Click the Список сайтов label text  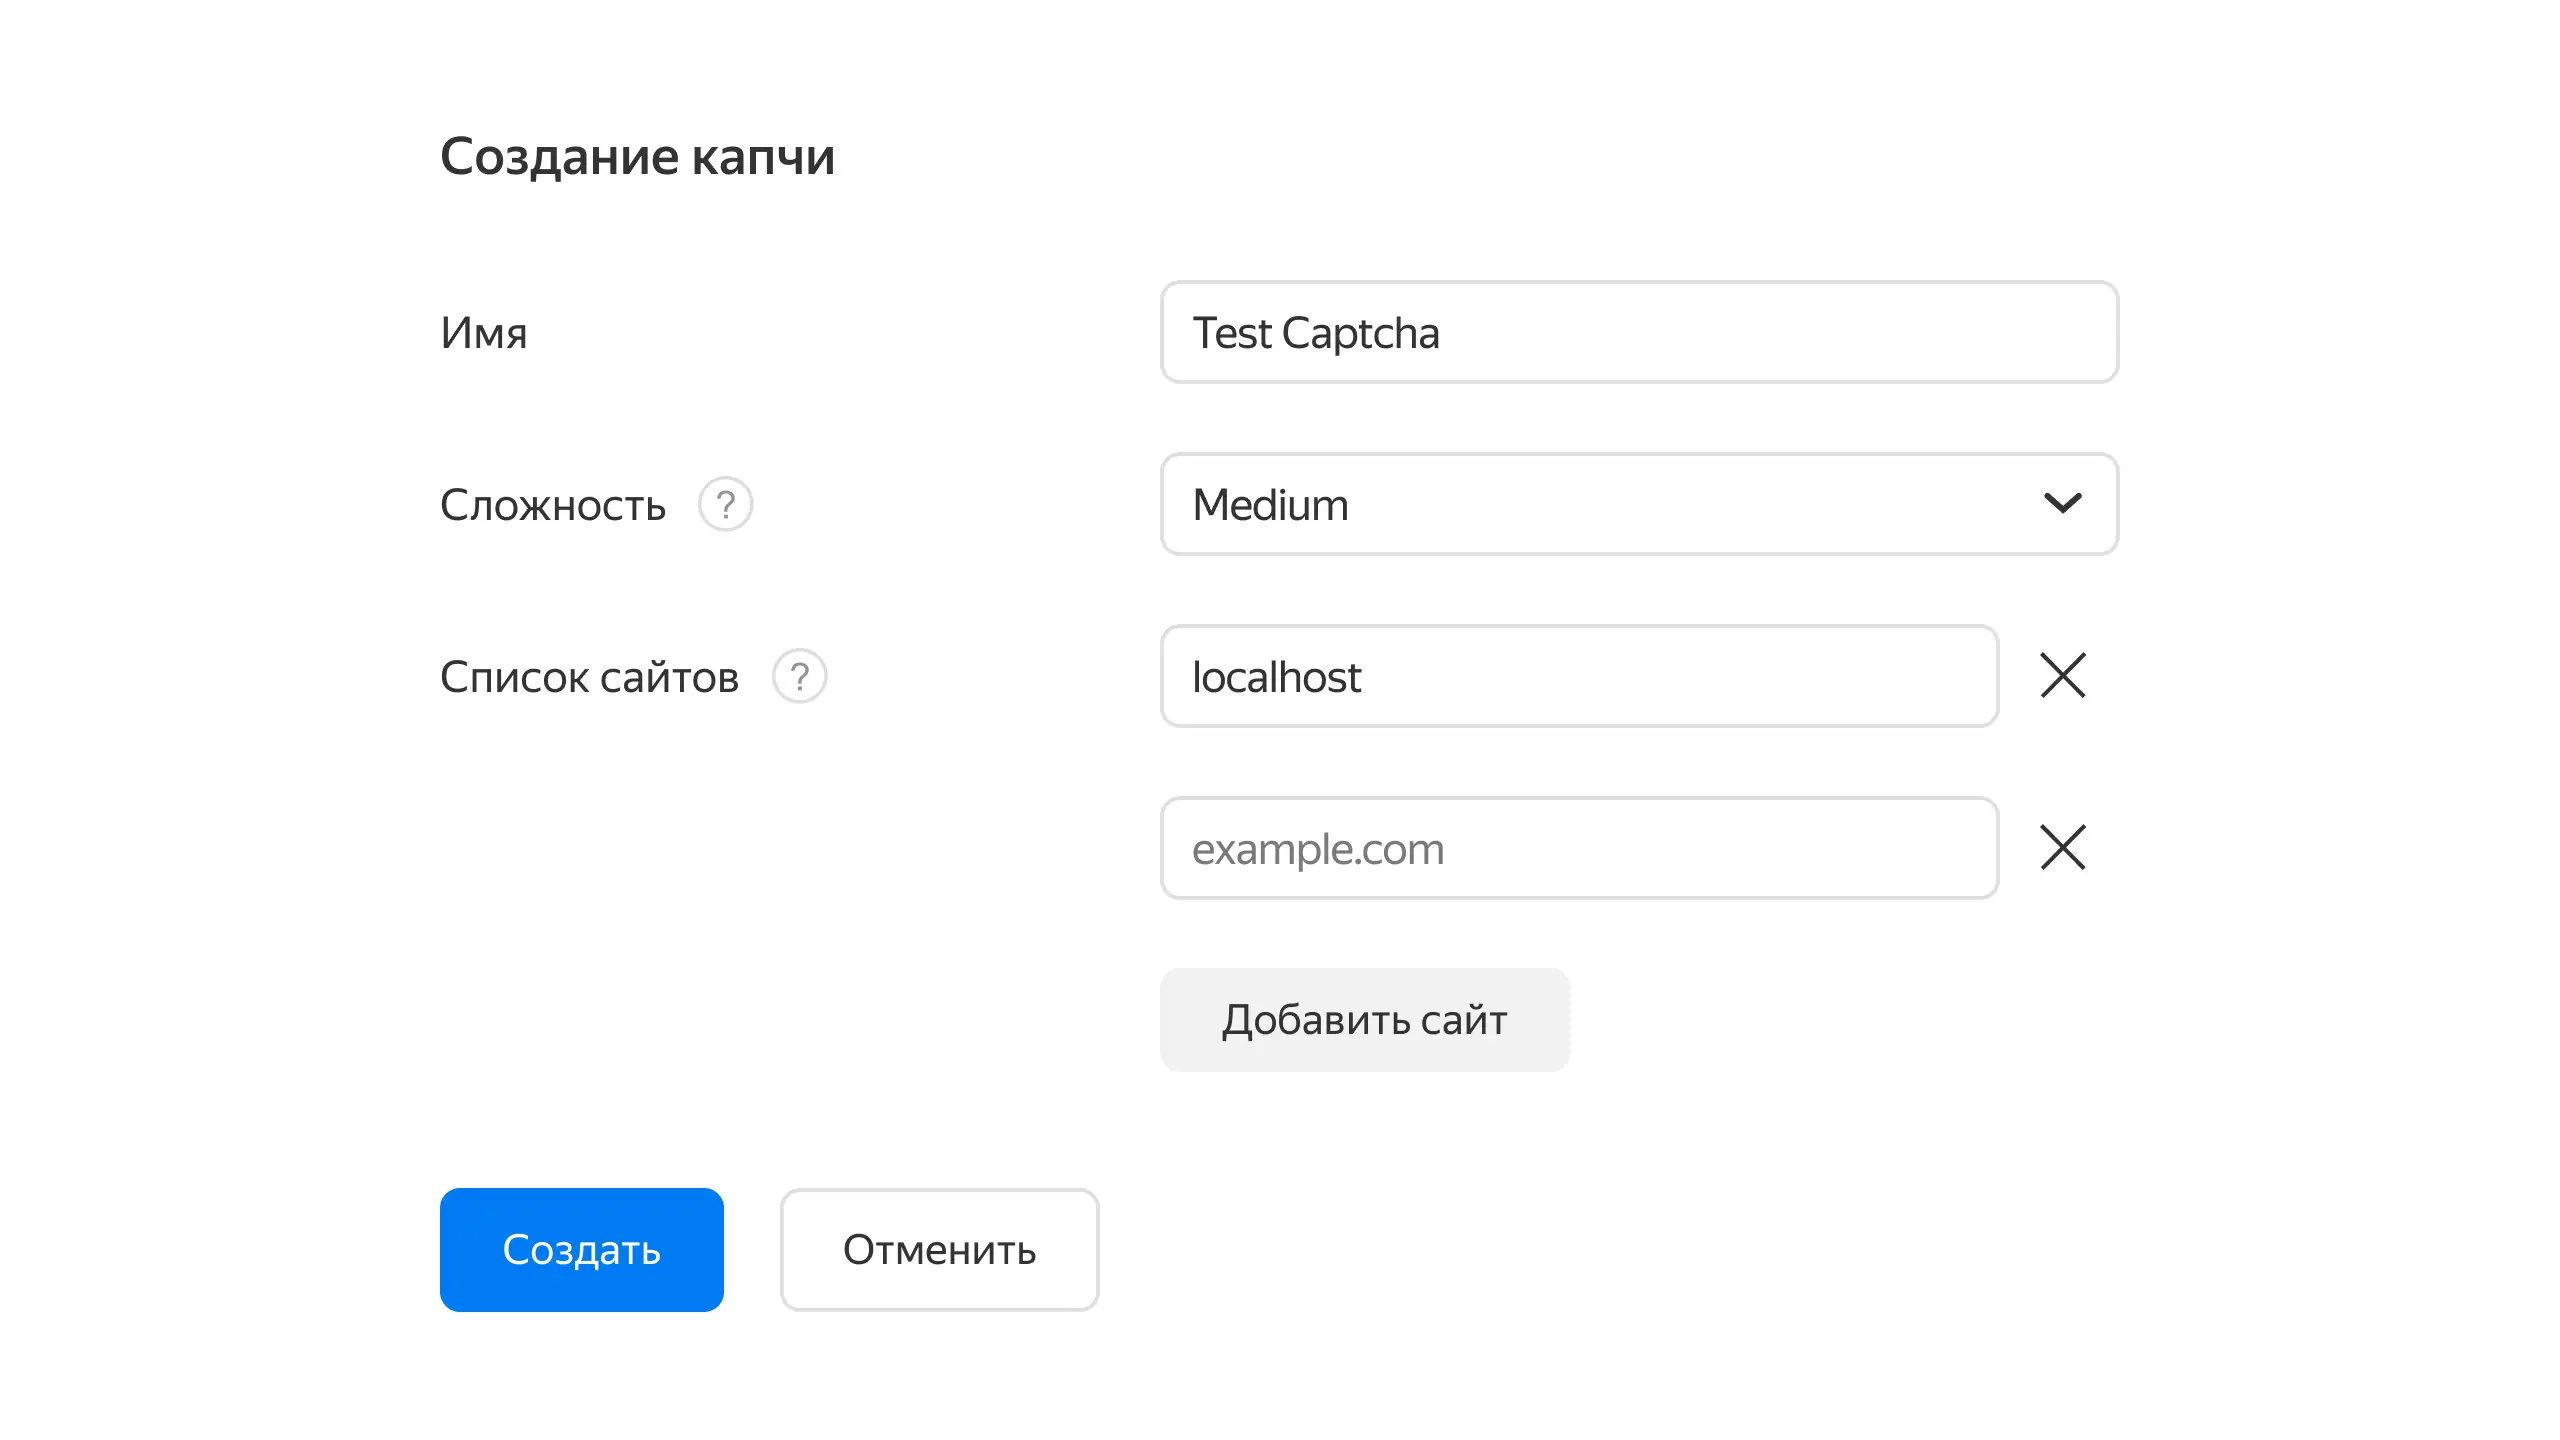pos(589,677)
